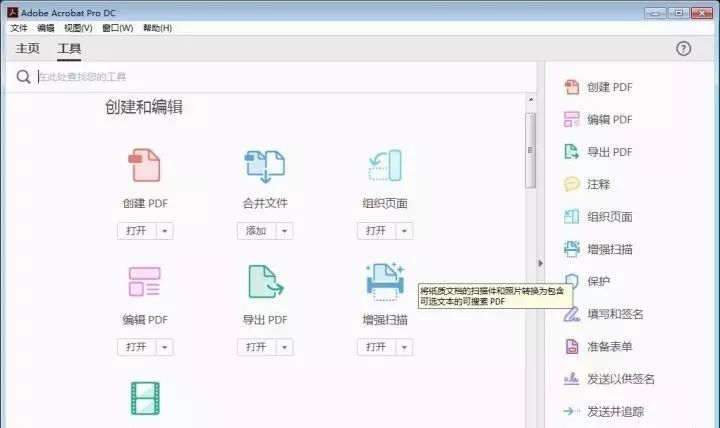This screenshot has width=720, height=428.
Task: Collapse the right pane with the arrow handle
Action: click(540, 263)
